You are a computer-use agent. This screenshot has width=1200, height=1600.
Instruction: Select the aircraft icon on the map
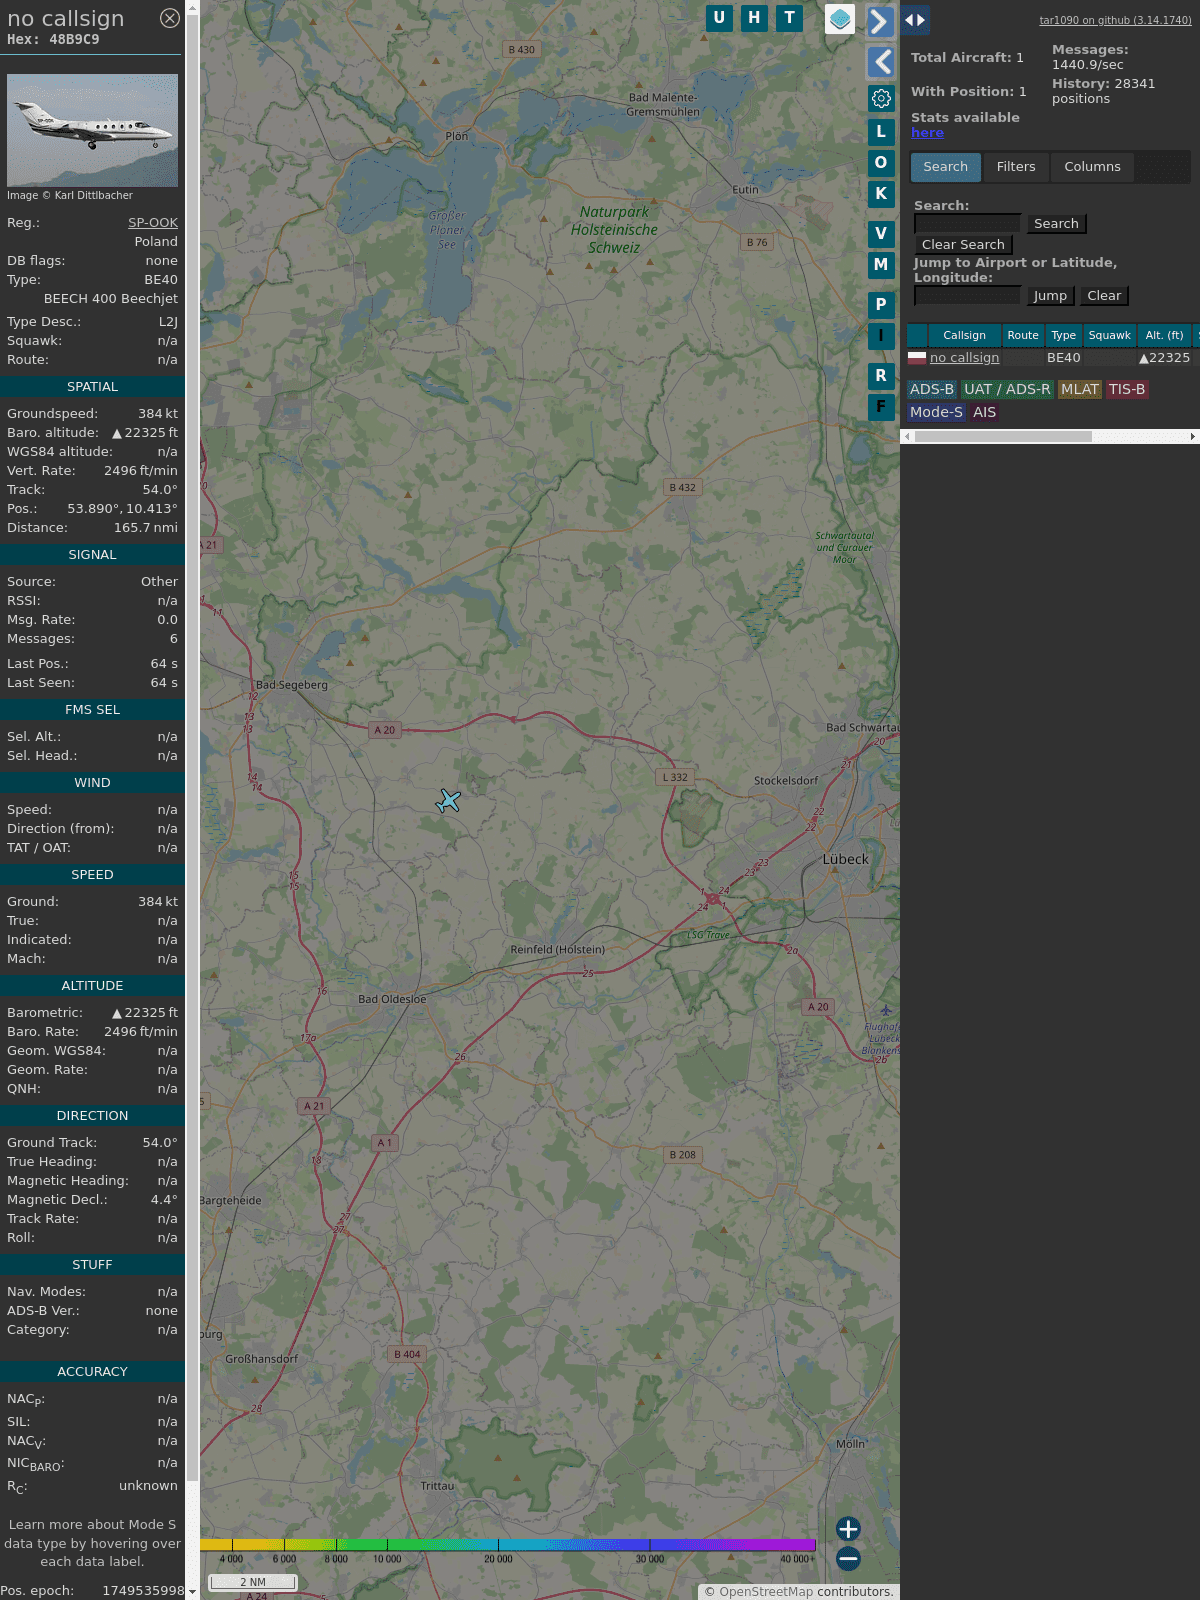click(x=448, y=801)
